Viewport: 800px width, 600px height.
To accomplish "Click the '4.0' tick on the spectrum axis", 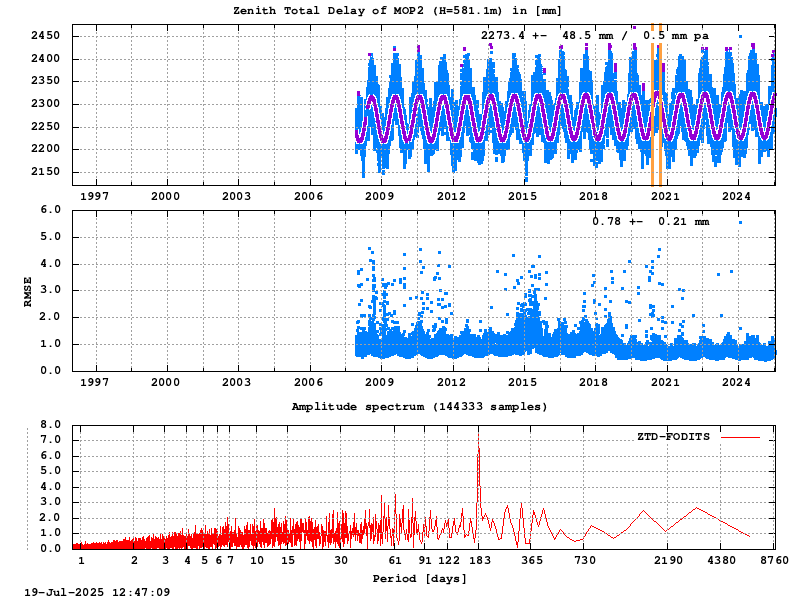I will pos(51,487).
